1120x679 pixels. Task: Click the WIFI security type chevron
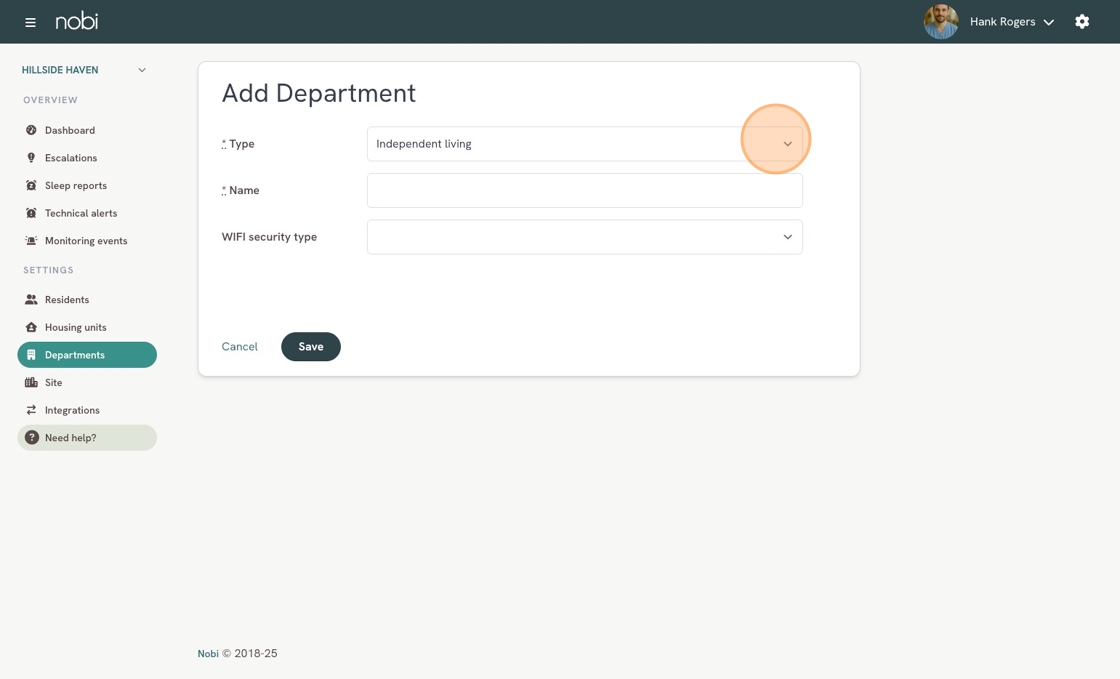pyautogui.click(x=787, y=236)
